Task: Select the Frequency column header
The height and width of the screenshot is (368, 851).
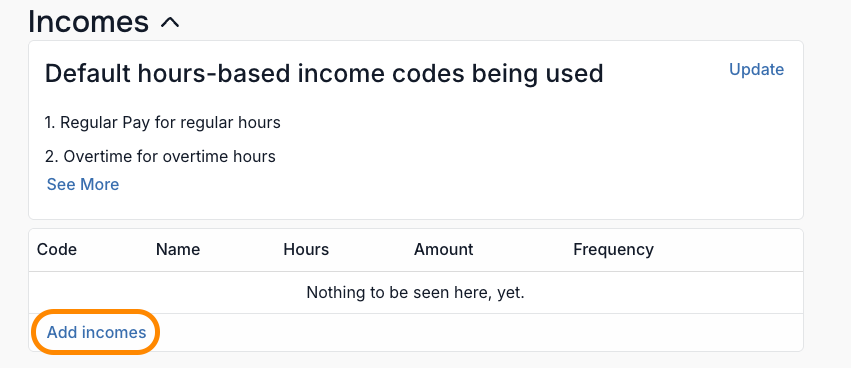Action: 613,250
